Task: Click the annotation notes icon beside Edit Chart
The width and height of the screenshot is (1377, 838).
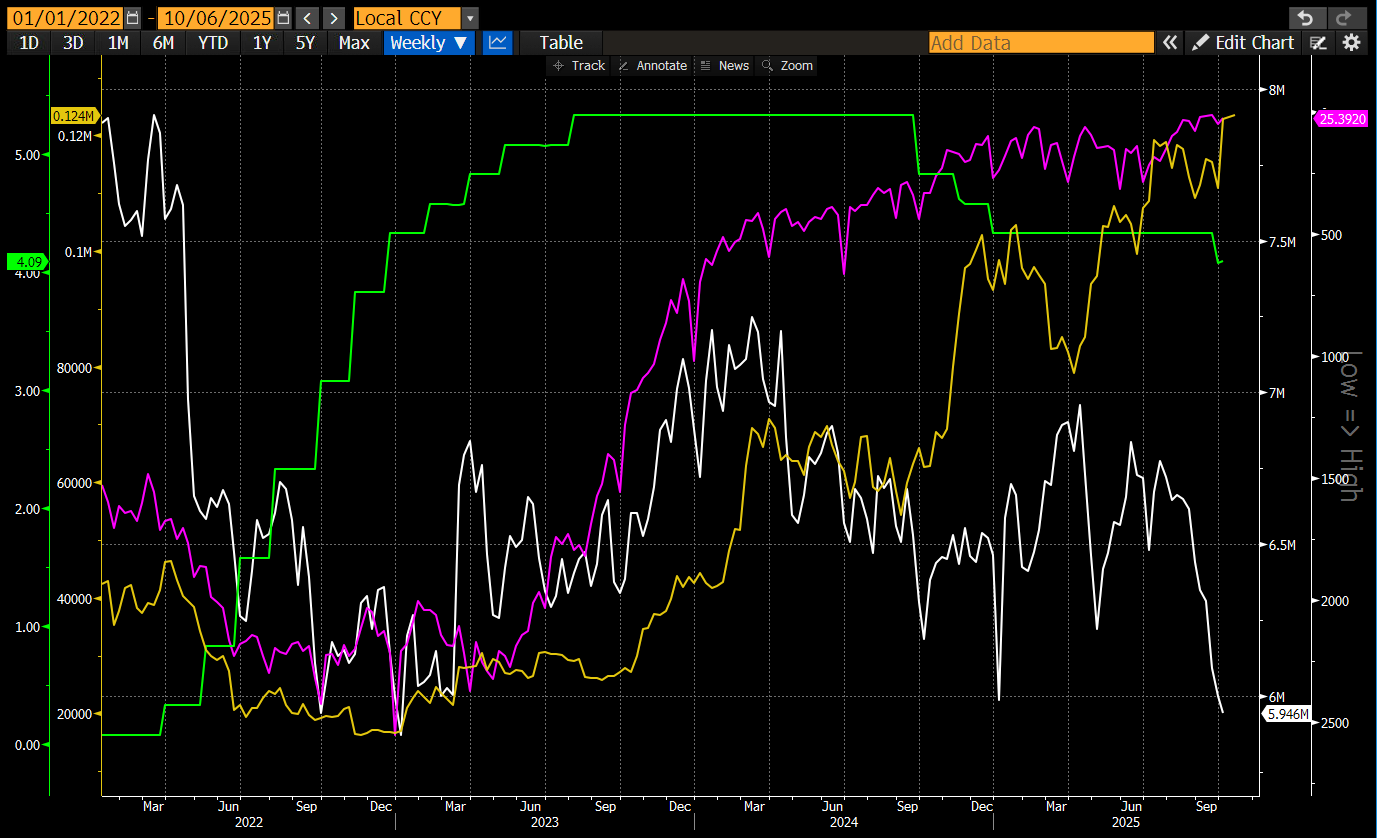Action: click(1318, 42)
